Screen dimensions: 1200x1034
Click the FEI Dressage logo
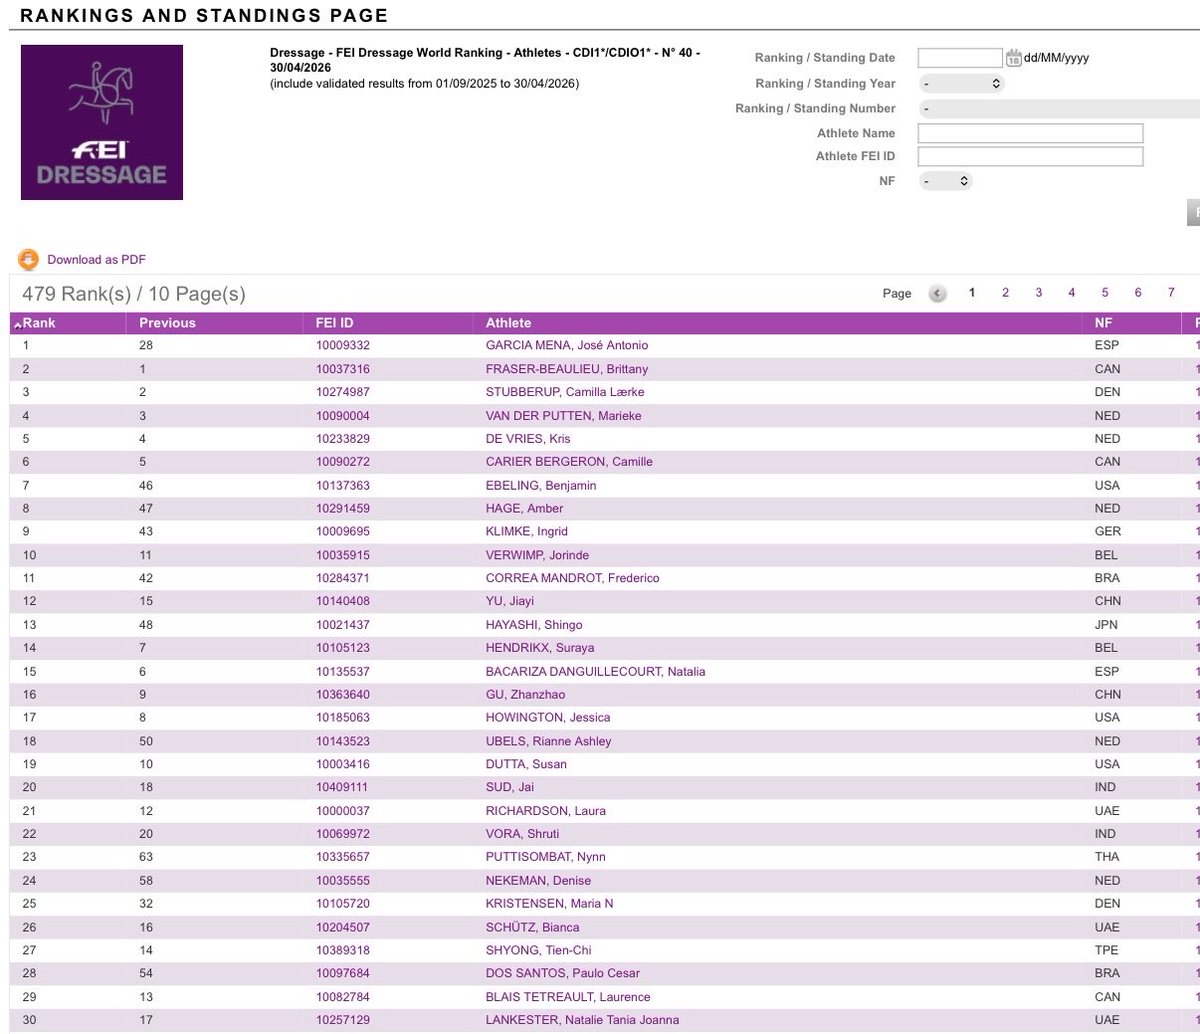pos(102,122)
